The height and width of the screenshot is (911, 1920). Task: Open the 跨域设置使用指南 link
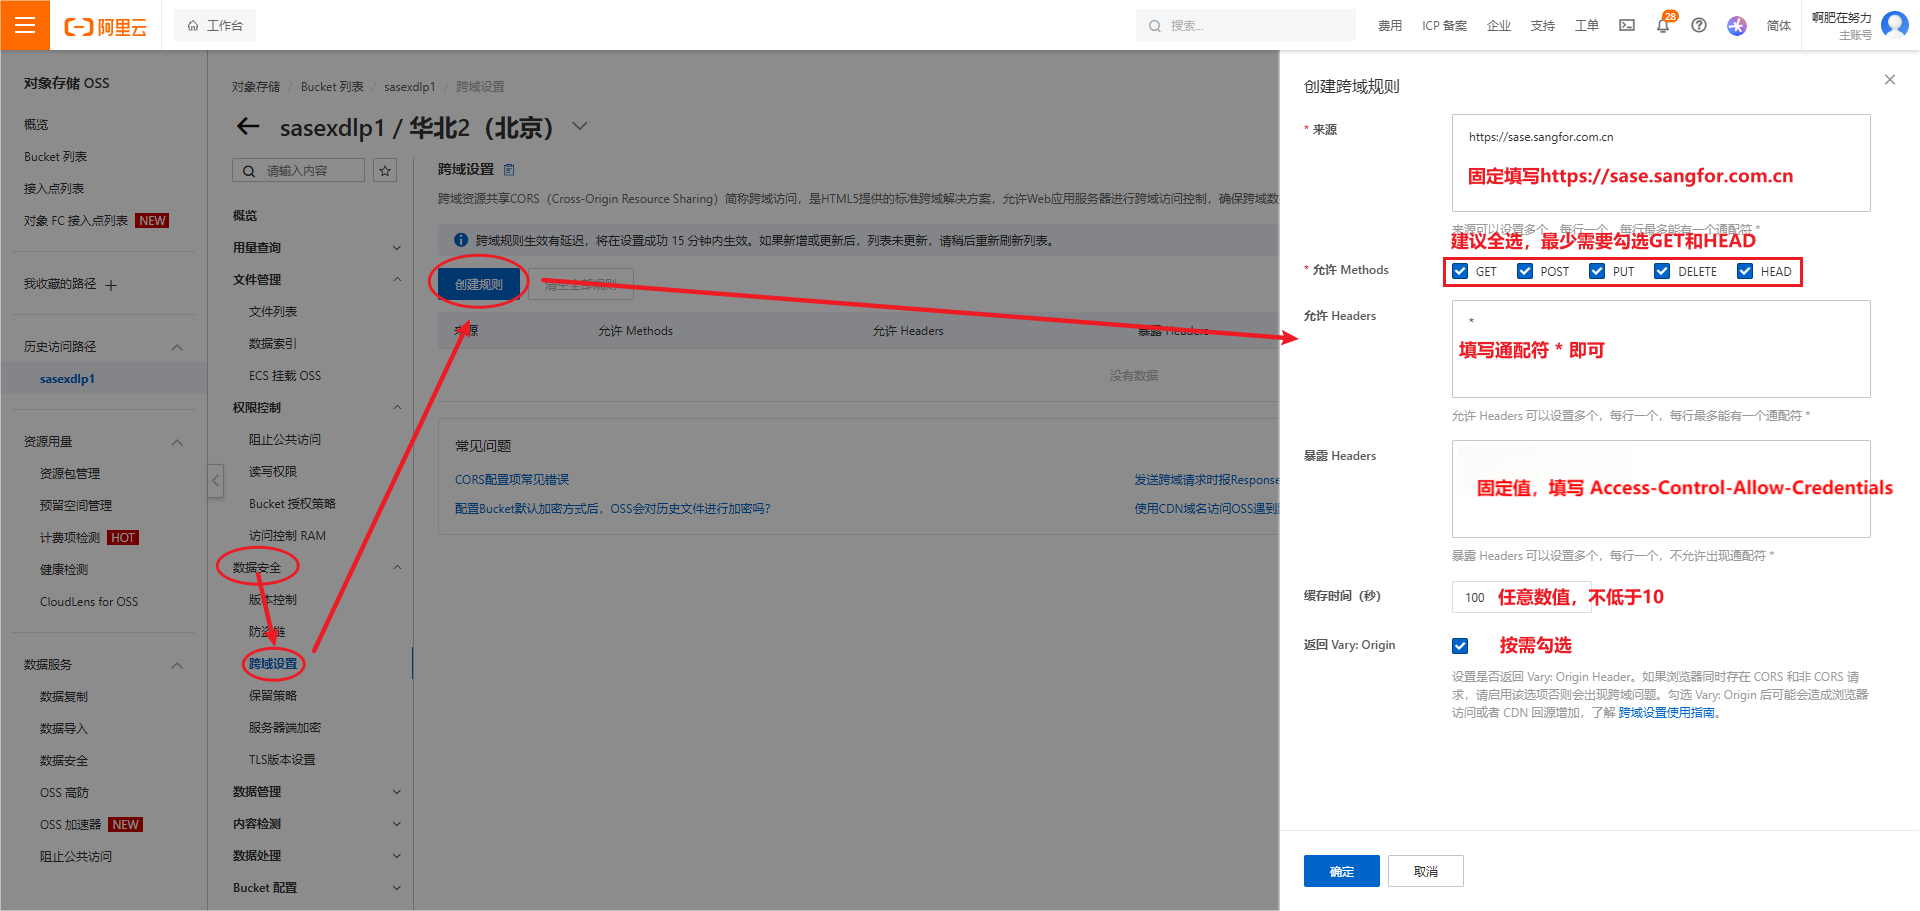pyautogui.click(x=1666, y=713)
